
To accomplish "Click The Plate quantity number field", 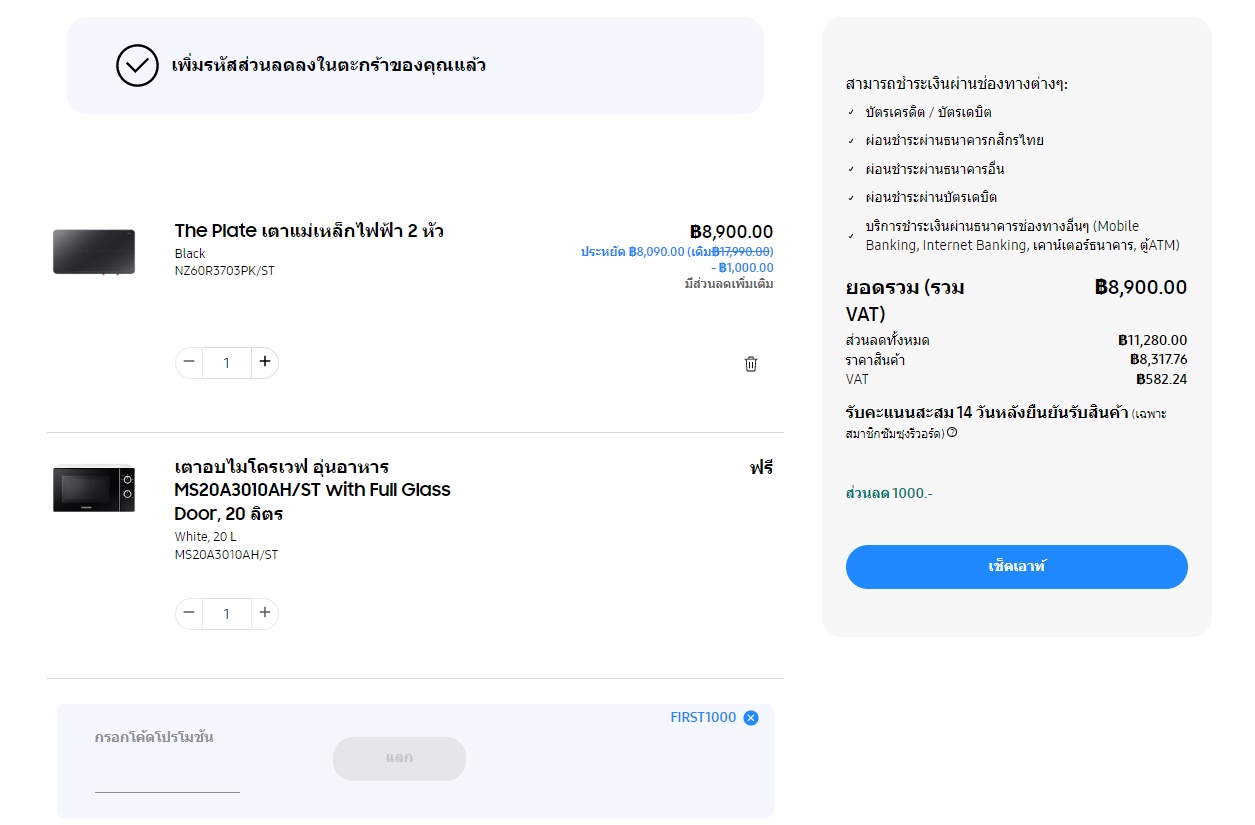I will click(x=227, y=363).
